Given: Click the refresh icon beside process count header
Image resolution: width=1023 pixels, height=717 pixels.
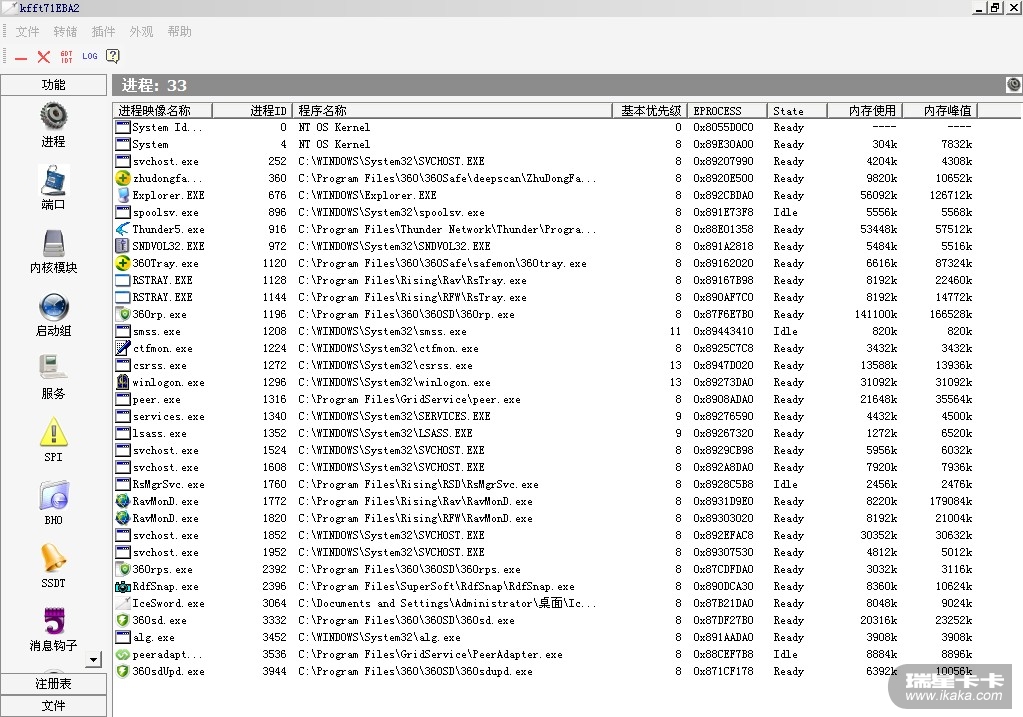Looking at the screenshot, I should pyautogui.click(x=1013, y=84).
